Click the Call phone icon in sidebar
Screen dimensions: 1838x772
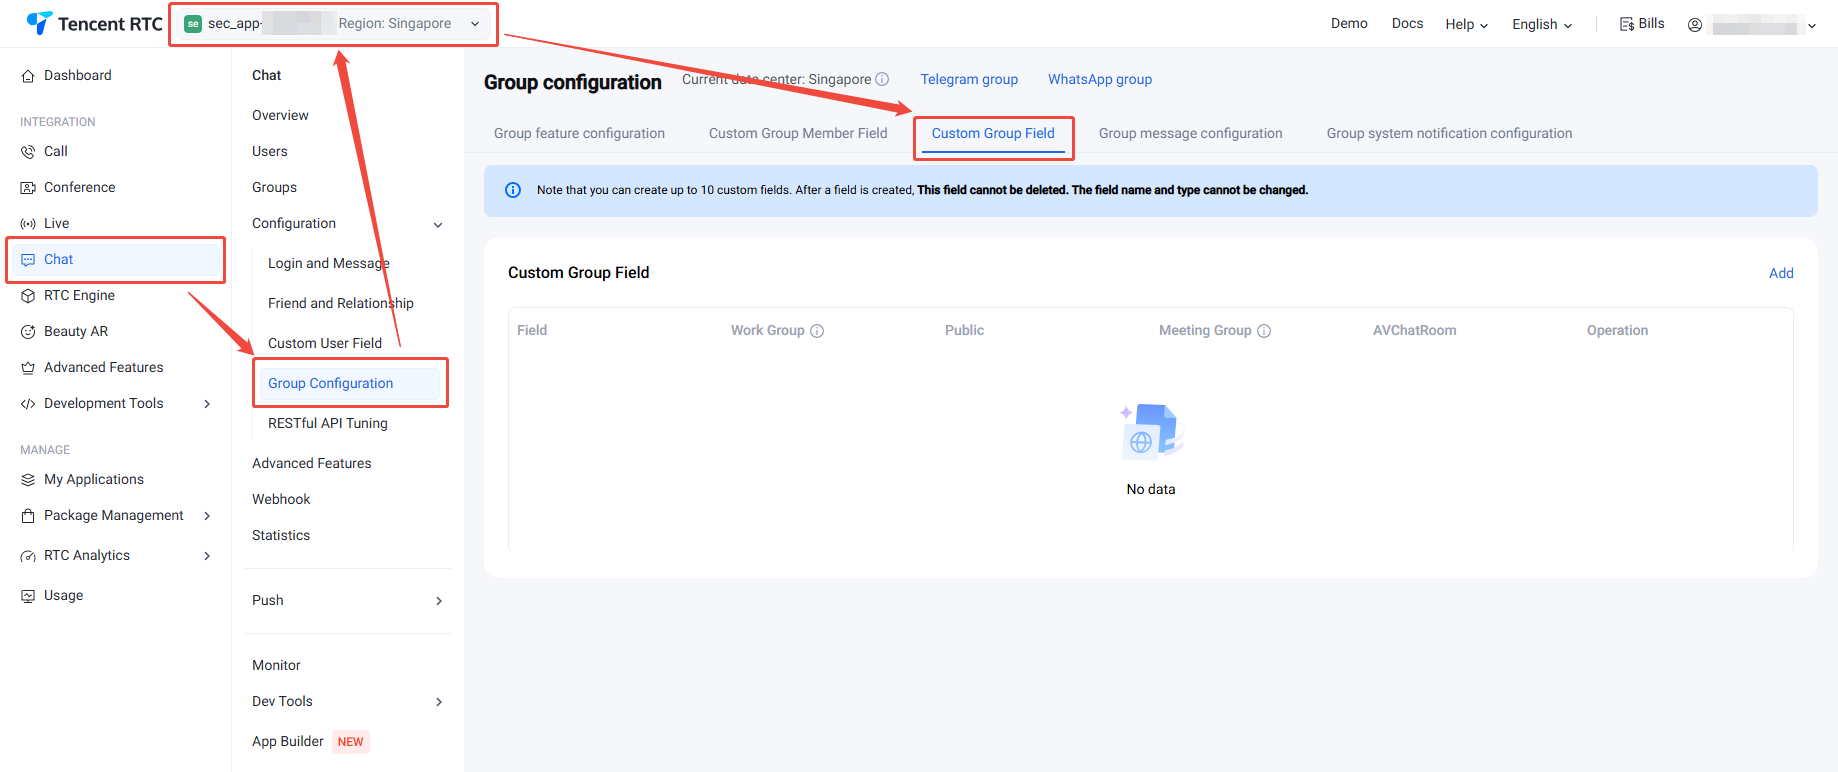(x=28, y=152)
